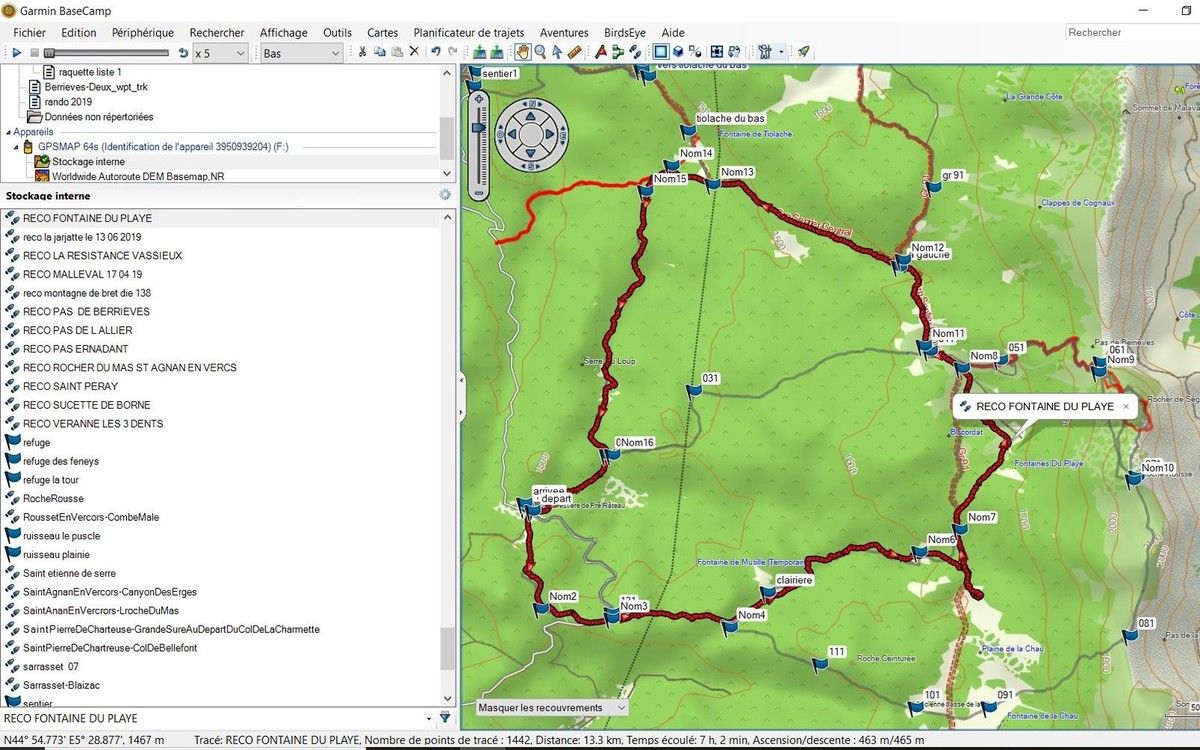Start playback with the play button

coord(17,53)
